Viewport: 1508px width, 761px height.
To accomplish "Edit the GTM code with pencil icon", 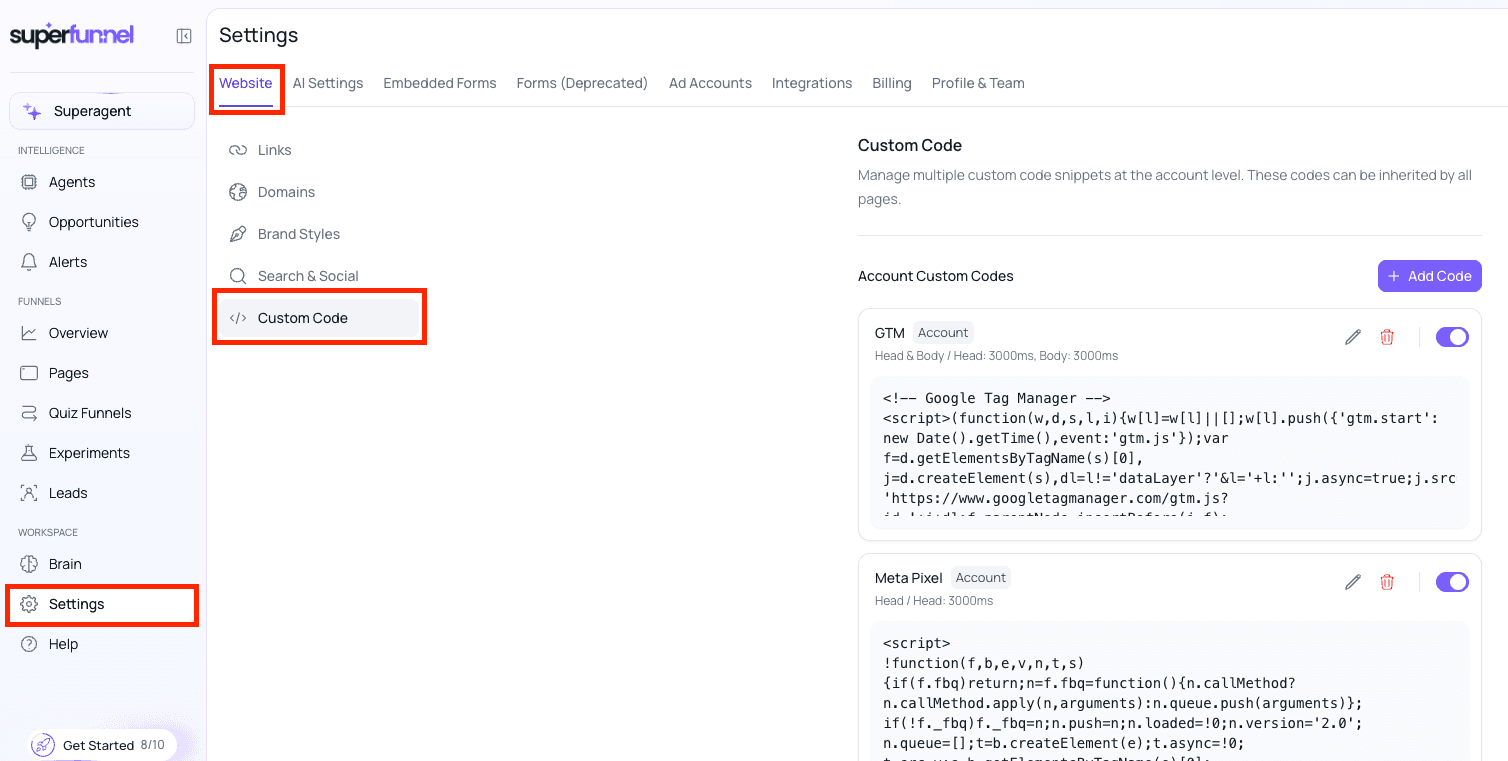I will pyautogui.click(x=1353, y=337).
